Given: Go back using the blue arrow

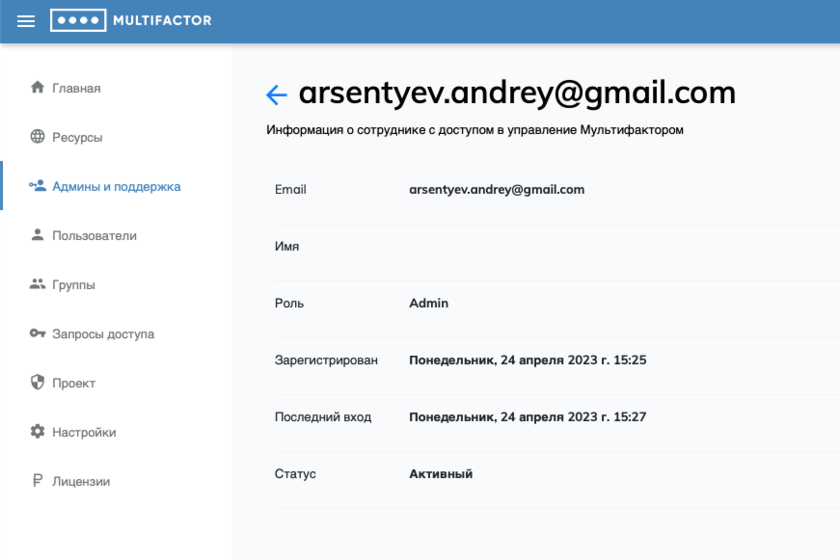Looking at the screenshot, I should [276, 95].
